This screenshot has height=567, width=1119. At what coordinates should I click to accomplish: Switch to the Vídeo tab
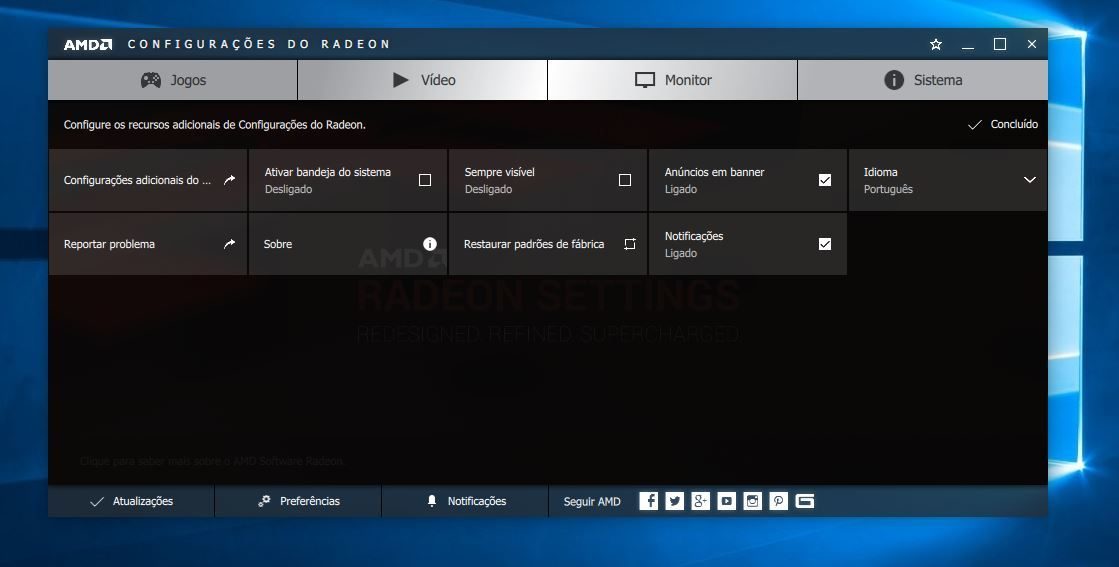422,80
